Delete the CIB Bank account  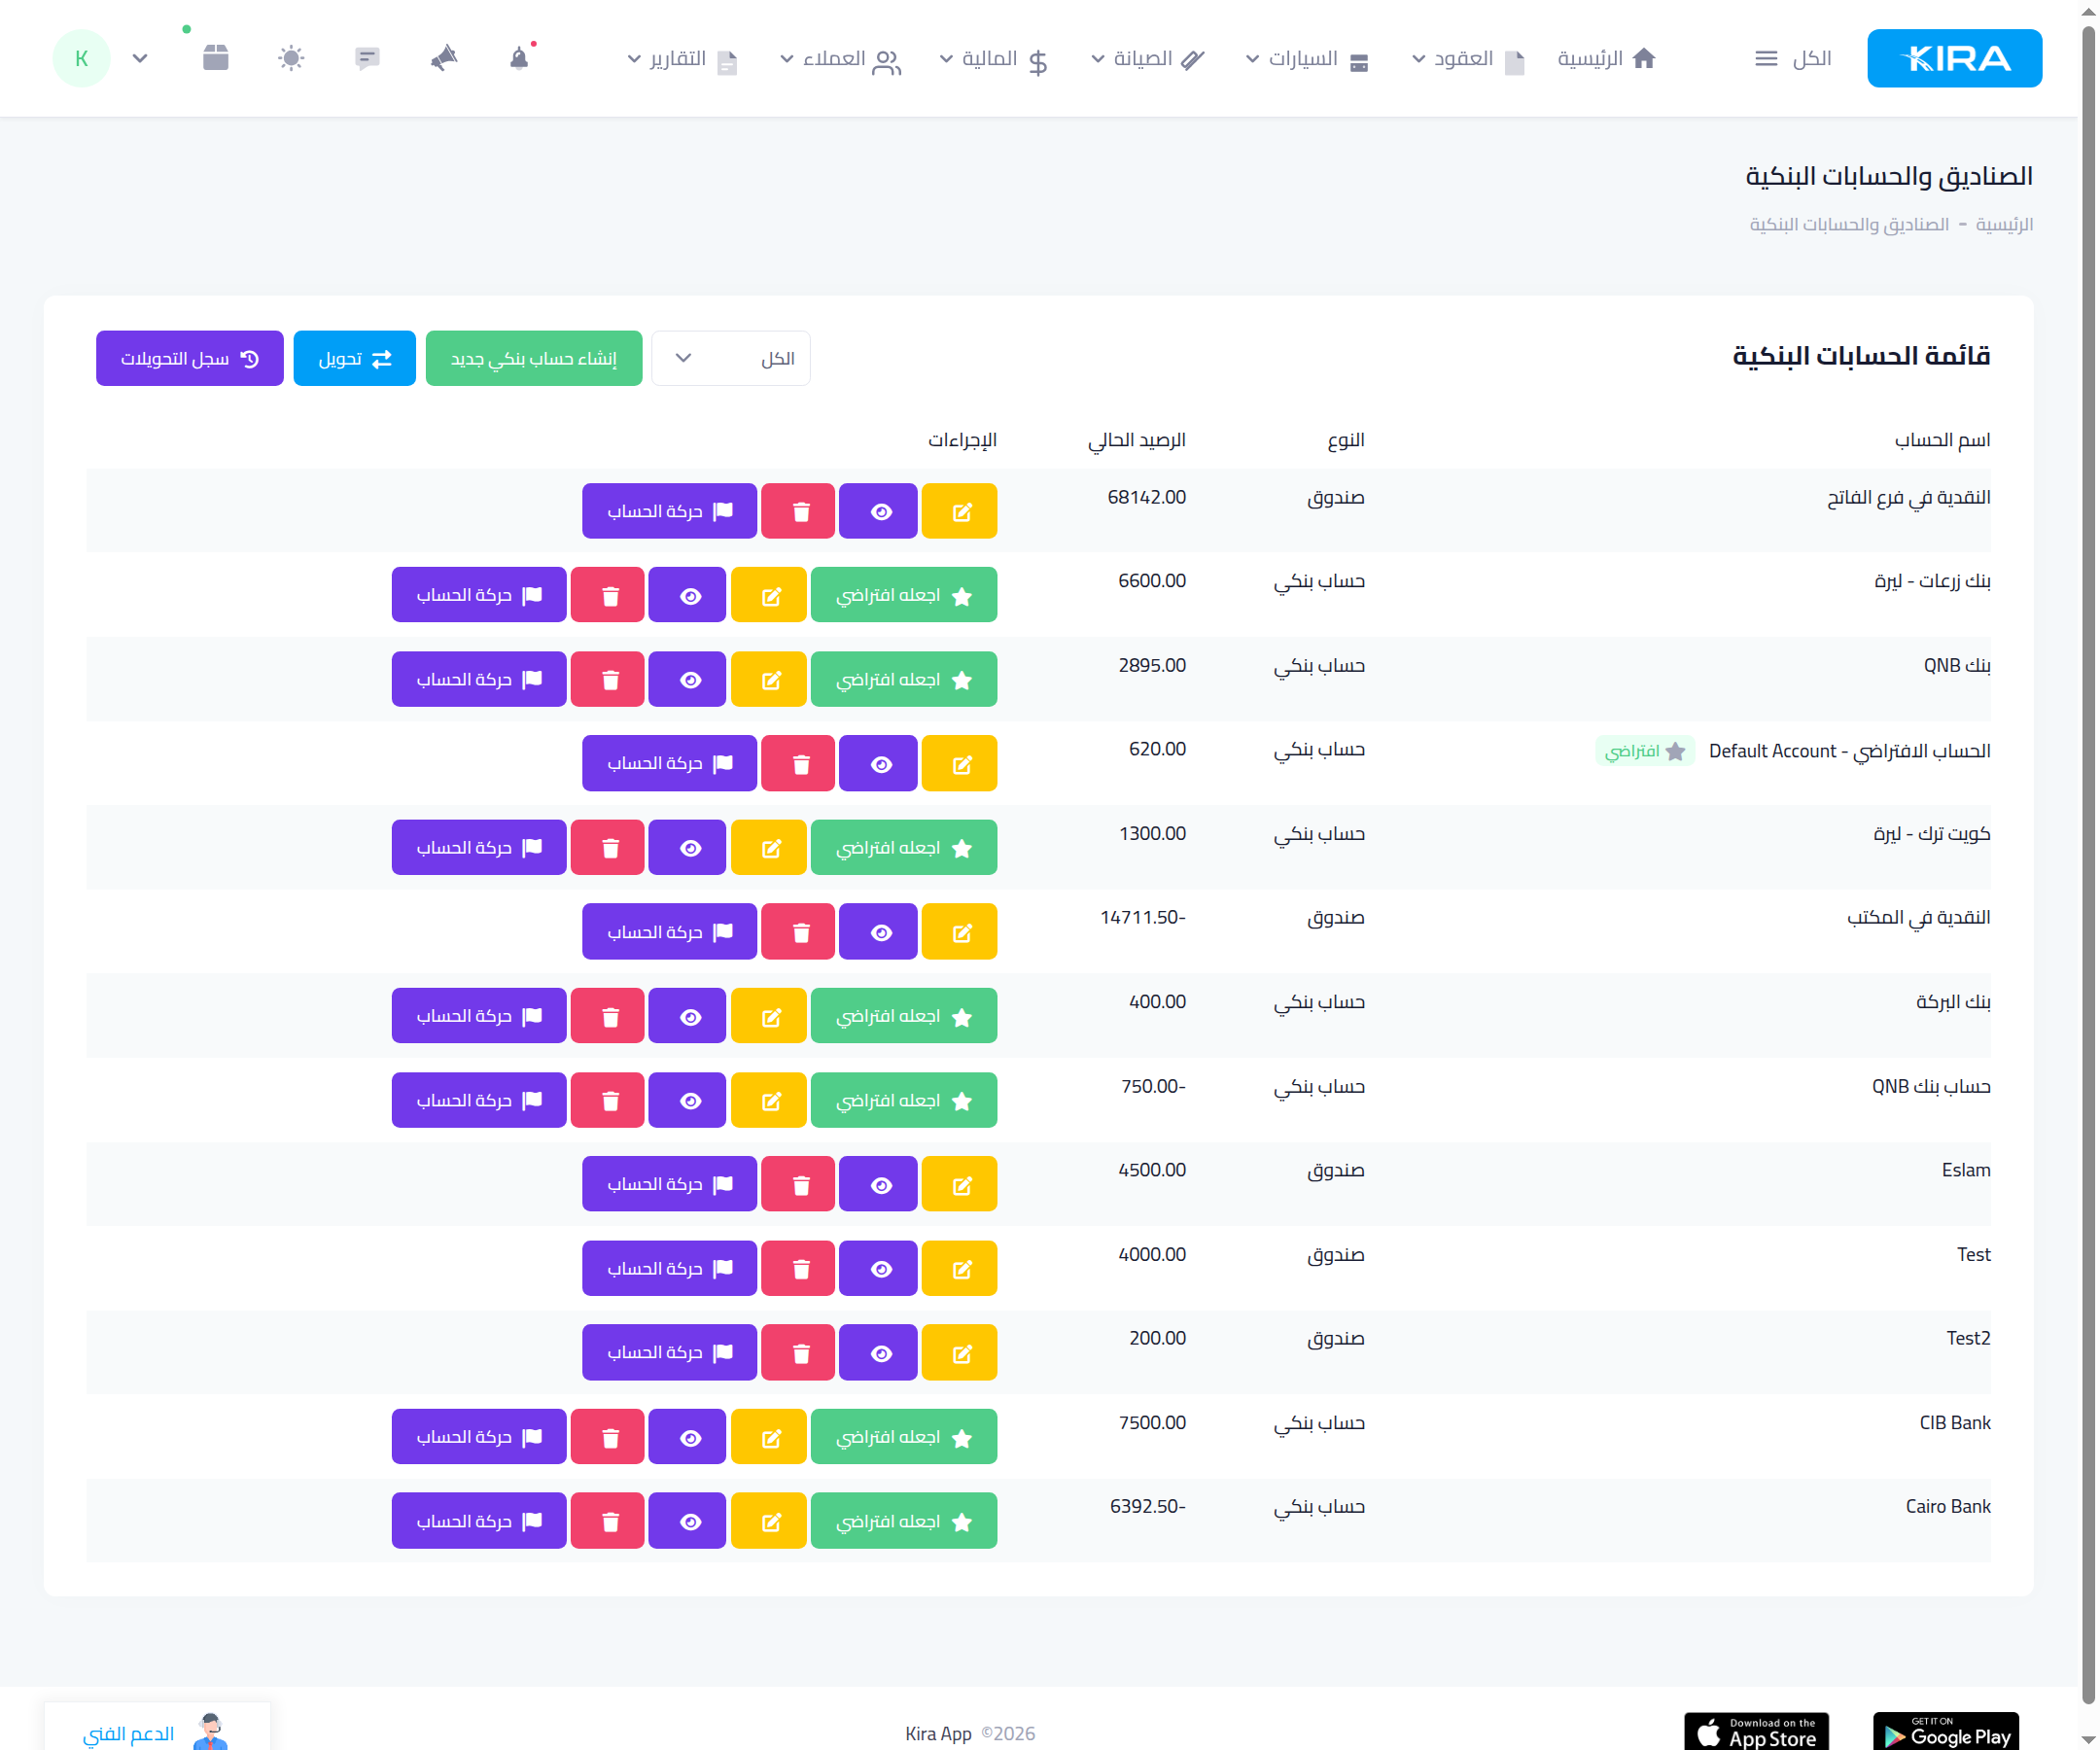pyautogui.click(x=608, y=1437)
